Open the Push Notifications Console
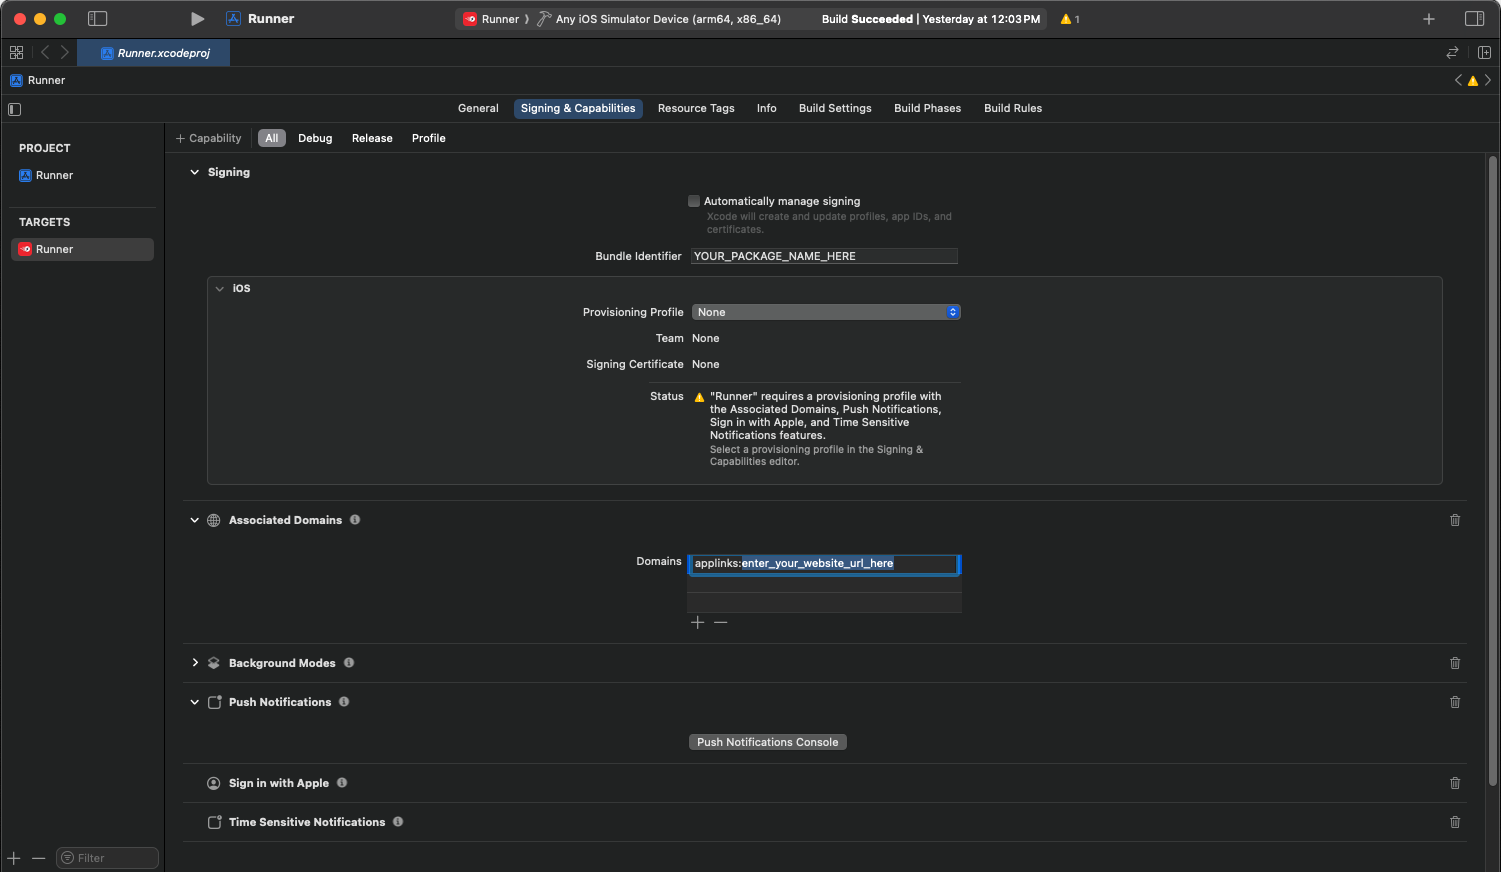 [x=768, y=742]
